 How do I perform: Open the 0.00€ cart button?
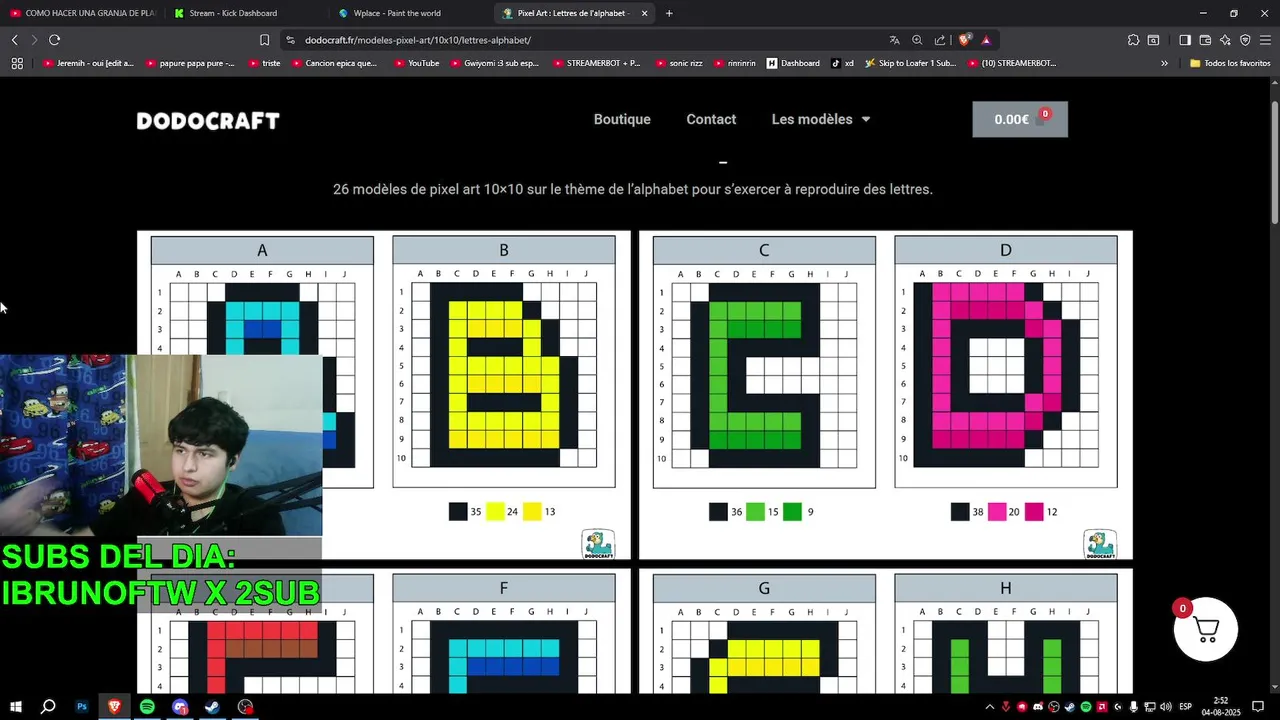pos(1020,119)
